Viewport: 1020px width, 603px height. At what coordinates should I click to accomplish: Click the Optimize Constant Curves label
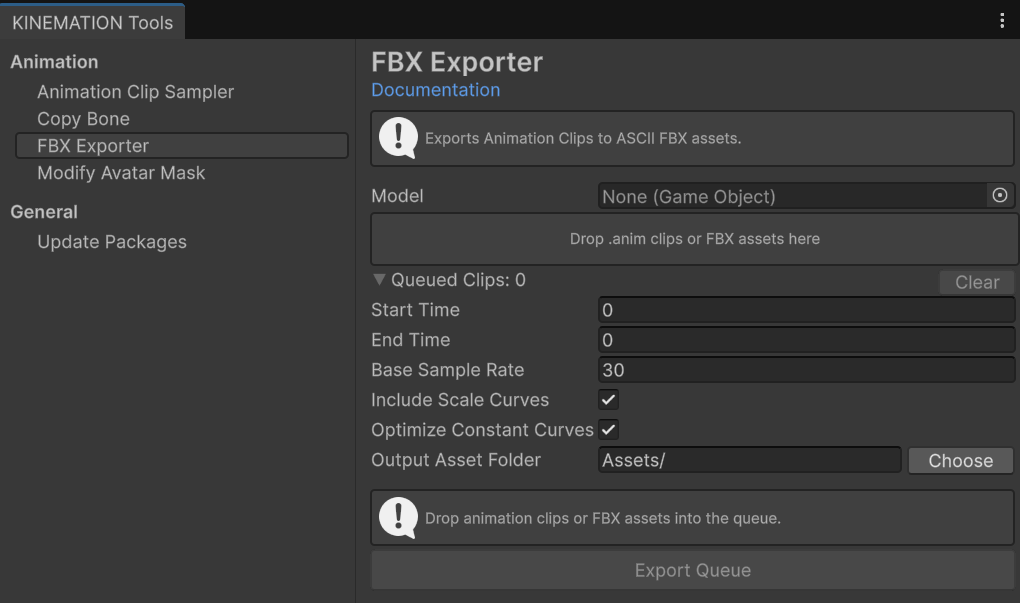point(483,430)
